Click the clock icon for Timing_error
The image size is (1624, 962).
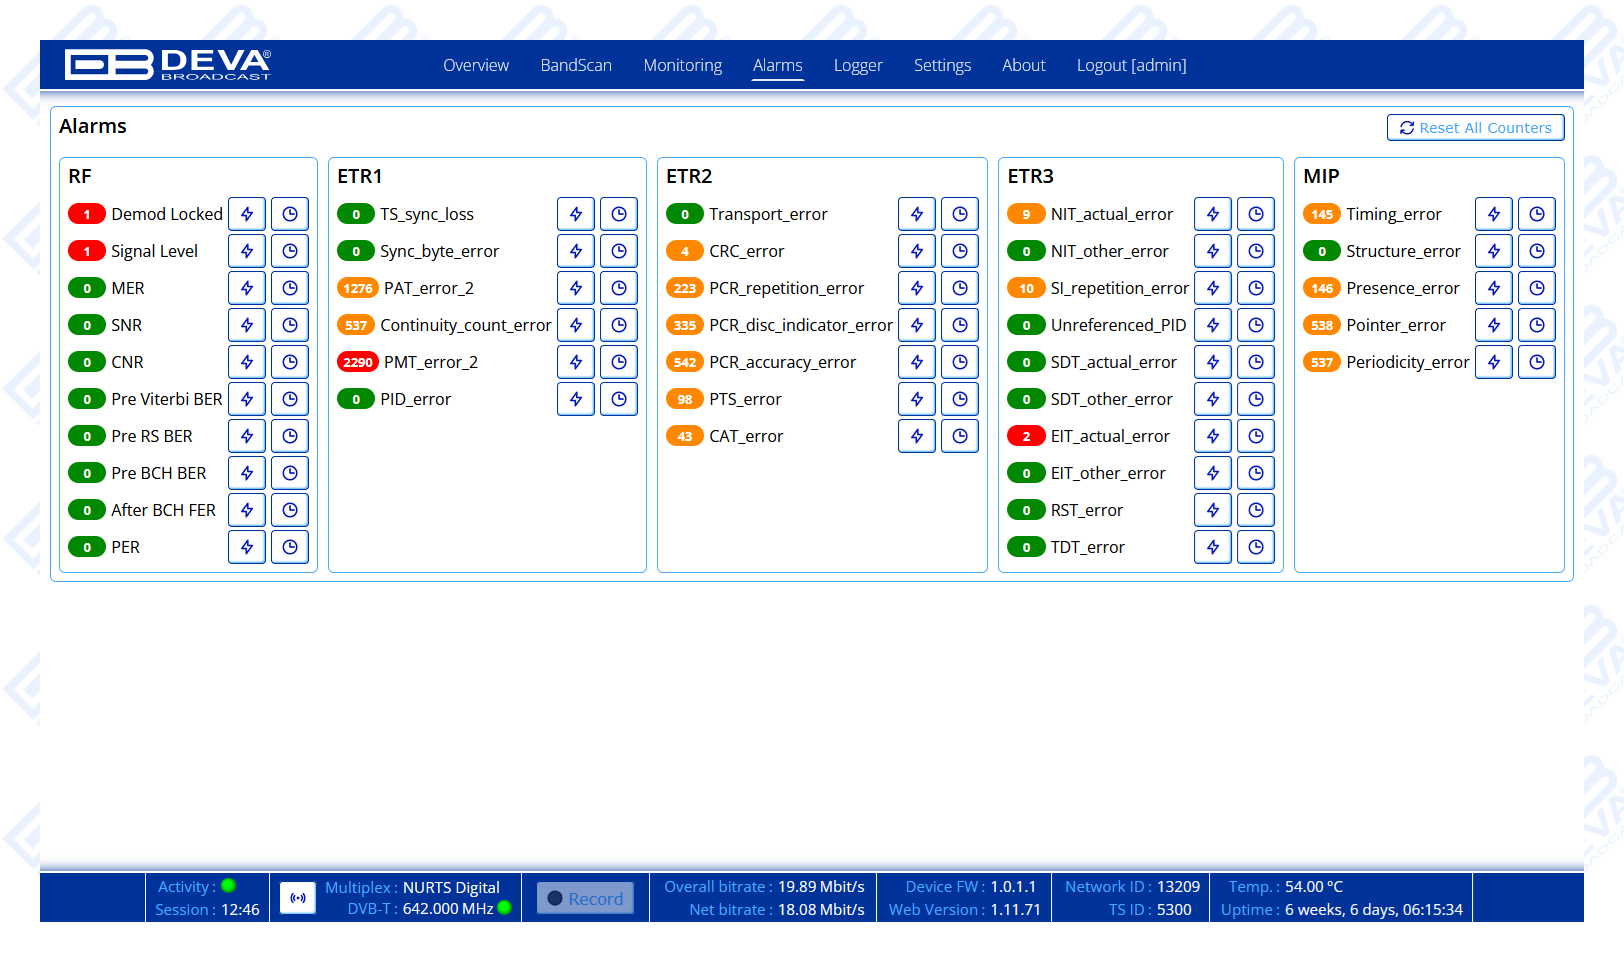(1537, 214)
